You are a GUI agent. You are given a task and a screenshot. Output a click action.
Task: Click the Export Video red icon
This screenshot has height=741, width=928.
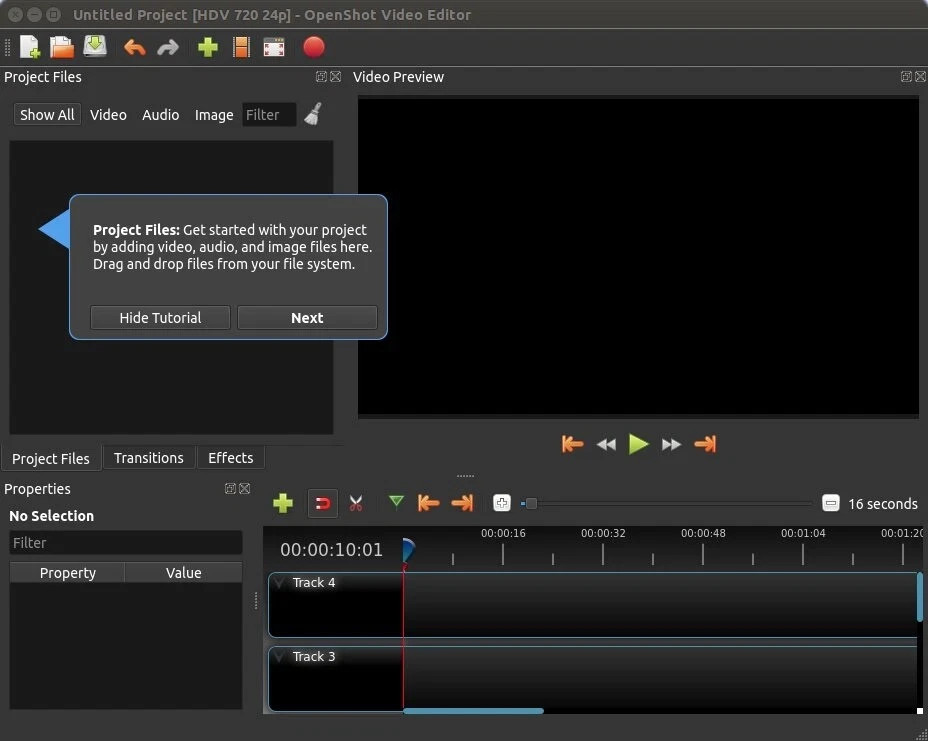click(313, 47)
